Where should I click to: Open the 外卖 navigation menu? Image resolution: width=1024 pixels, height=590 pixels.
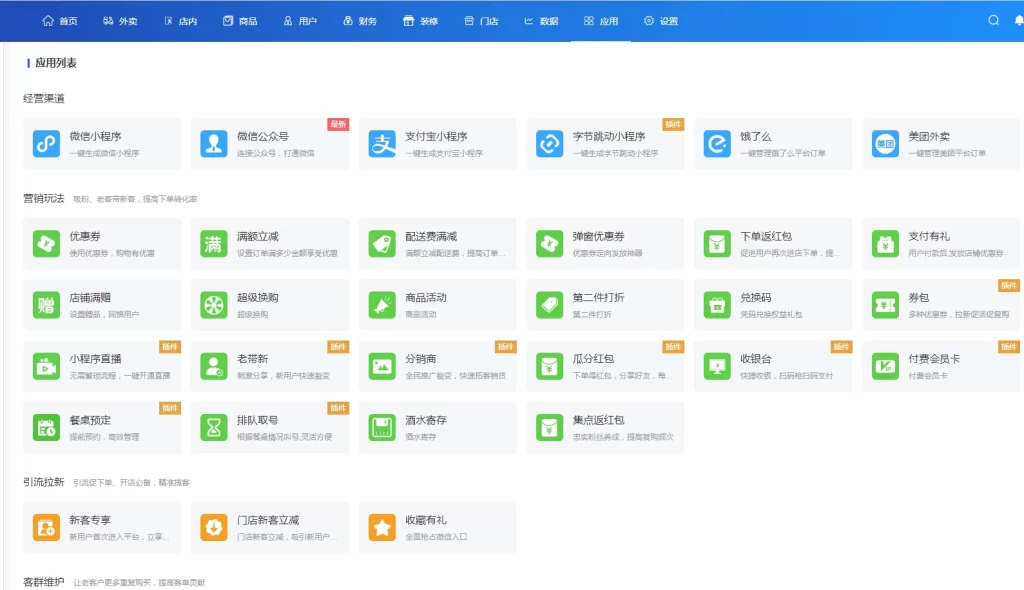(120, 21)
